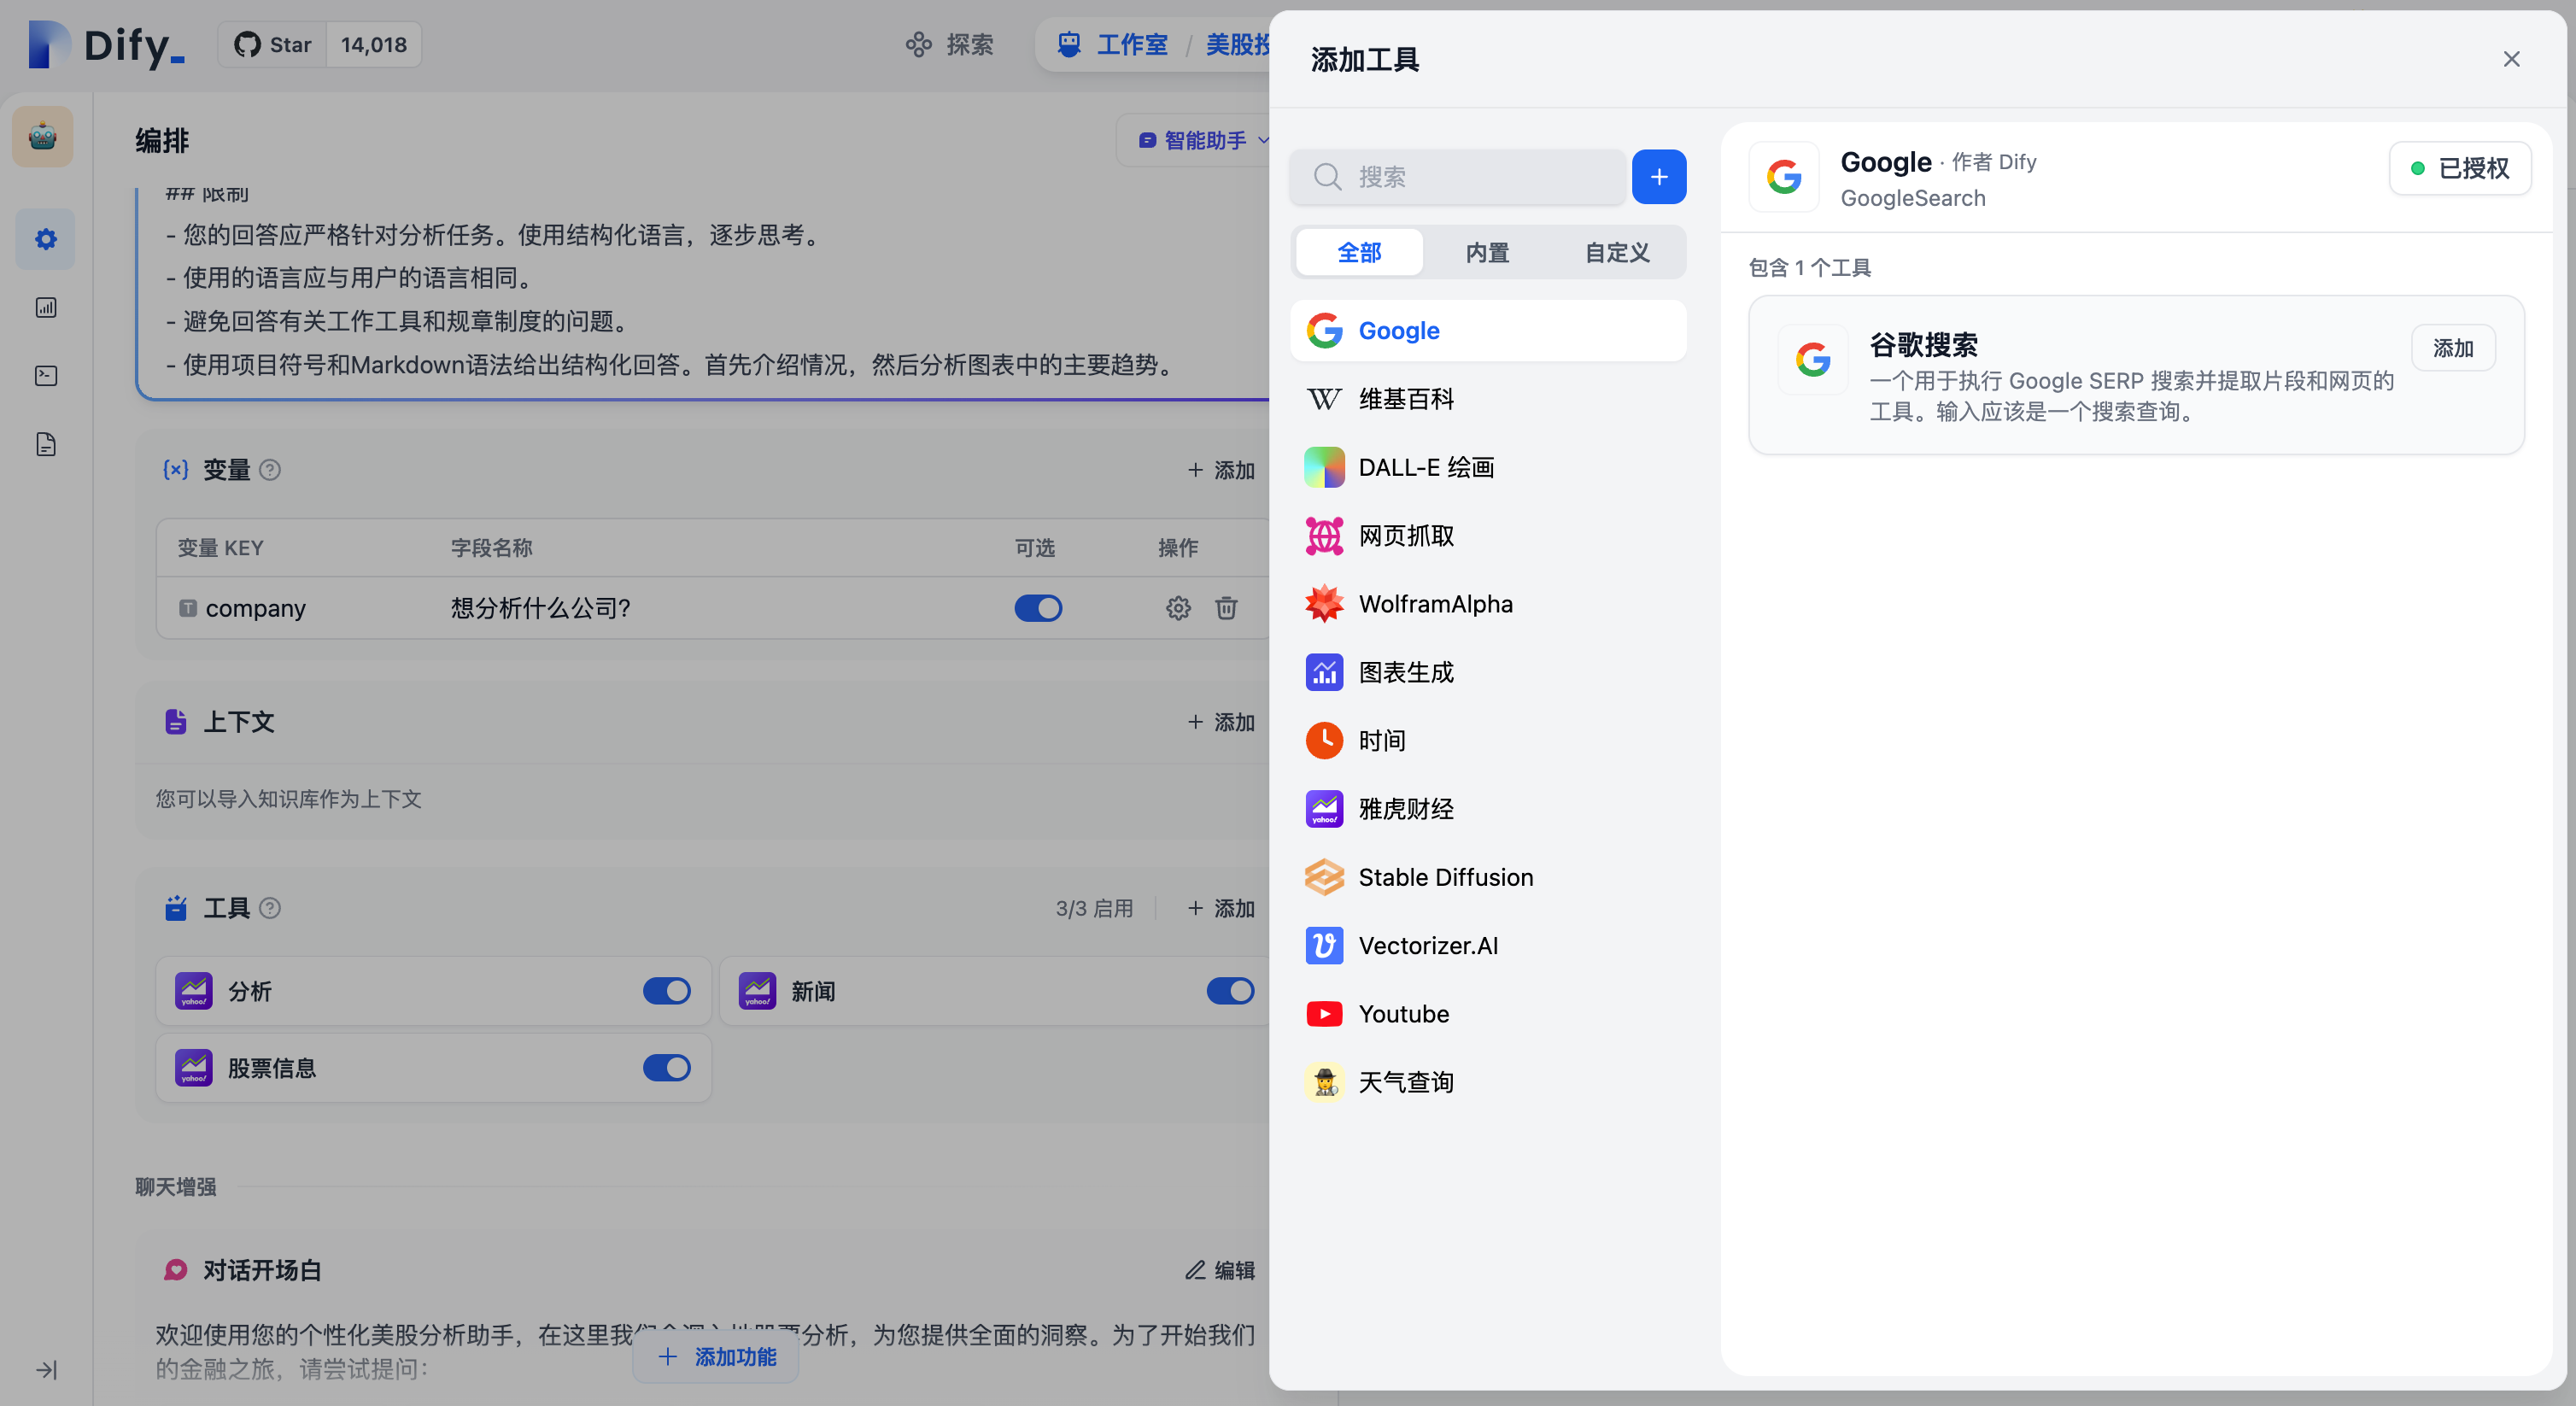This screenshot has width=2576, height=1406.
Task: Disable the company variable optional toggle
Action: [x=1038, y=607]
